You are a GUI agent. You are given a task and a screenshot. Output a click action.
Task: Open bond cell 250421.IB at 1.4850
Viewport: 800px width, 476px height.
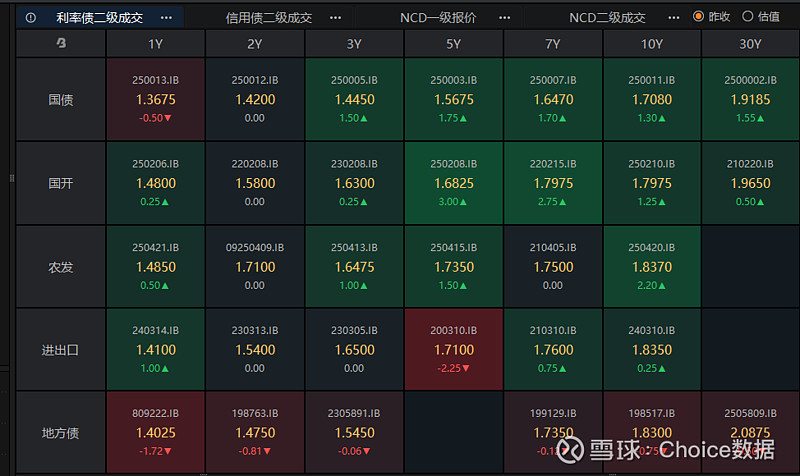pos(156,267)
